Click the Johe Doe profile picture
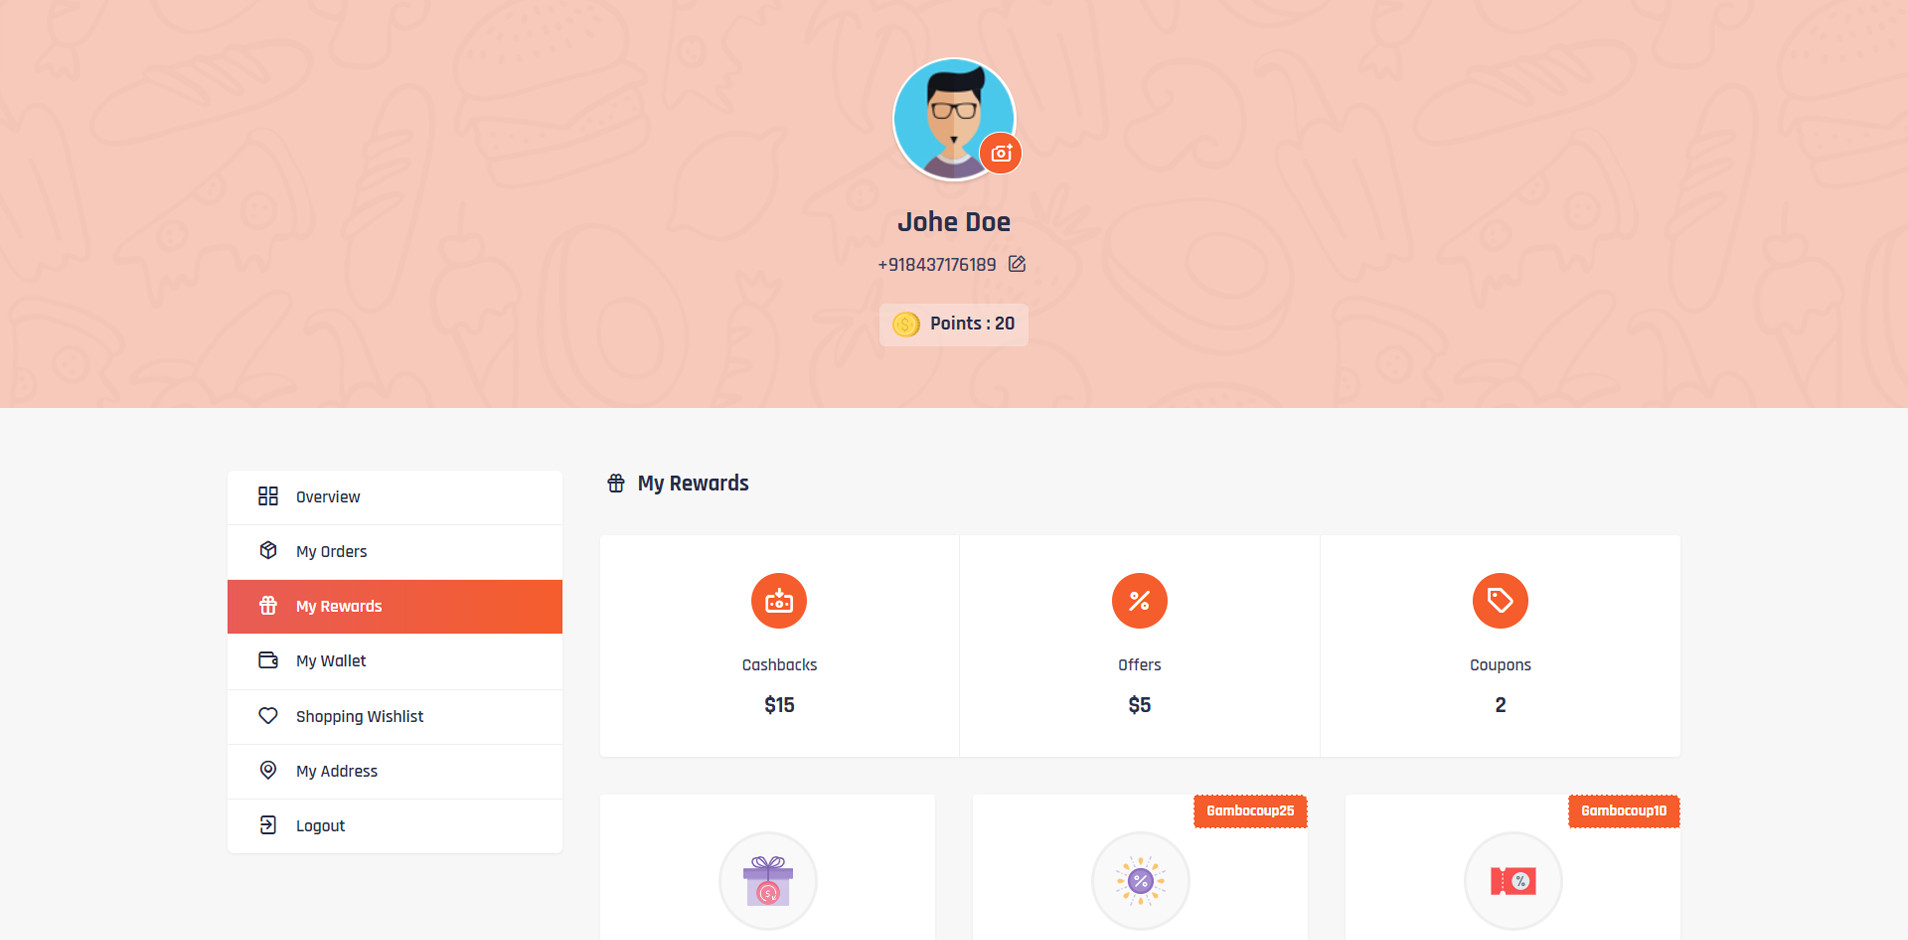 click(x=953, y=119)
